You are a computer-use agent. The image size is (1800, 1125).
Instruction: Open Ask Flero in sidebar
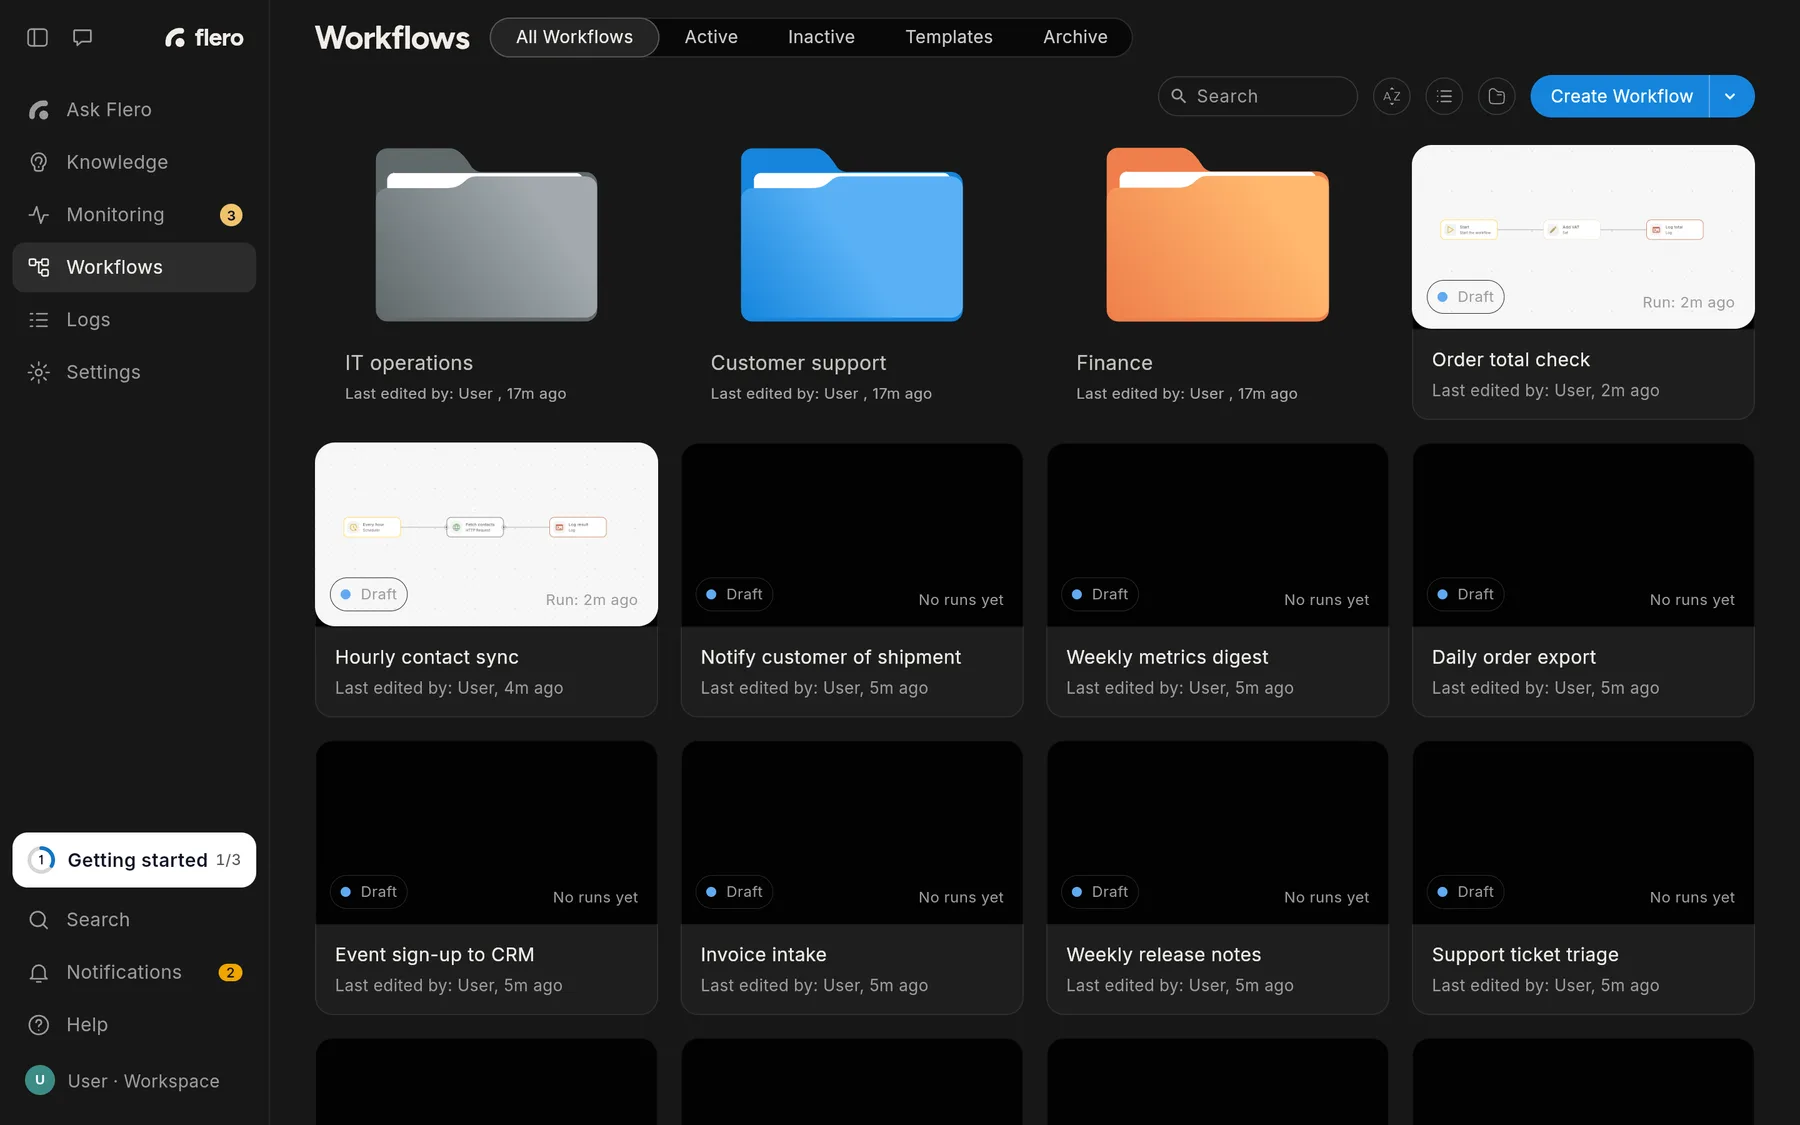134,110
